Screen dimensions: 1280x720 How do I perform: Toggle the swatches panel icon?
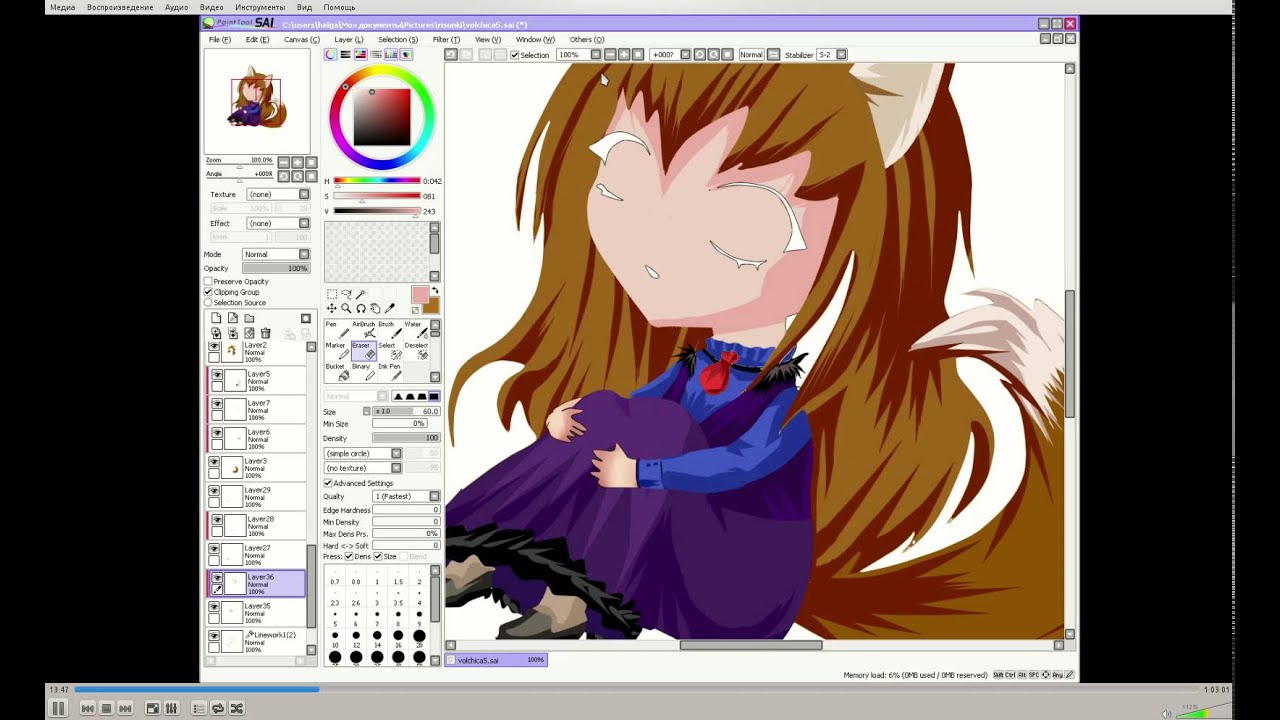pyautogui.click(x=391, y=54)
